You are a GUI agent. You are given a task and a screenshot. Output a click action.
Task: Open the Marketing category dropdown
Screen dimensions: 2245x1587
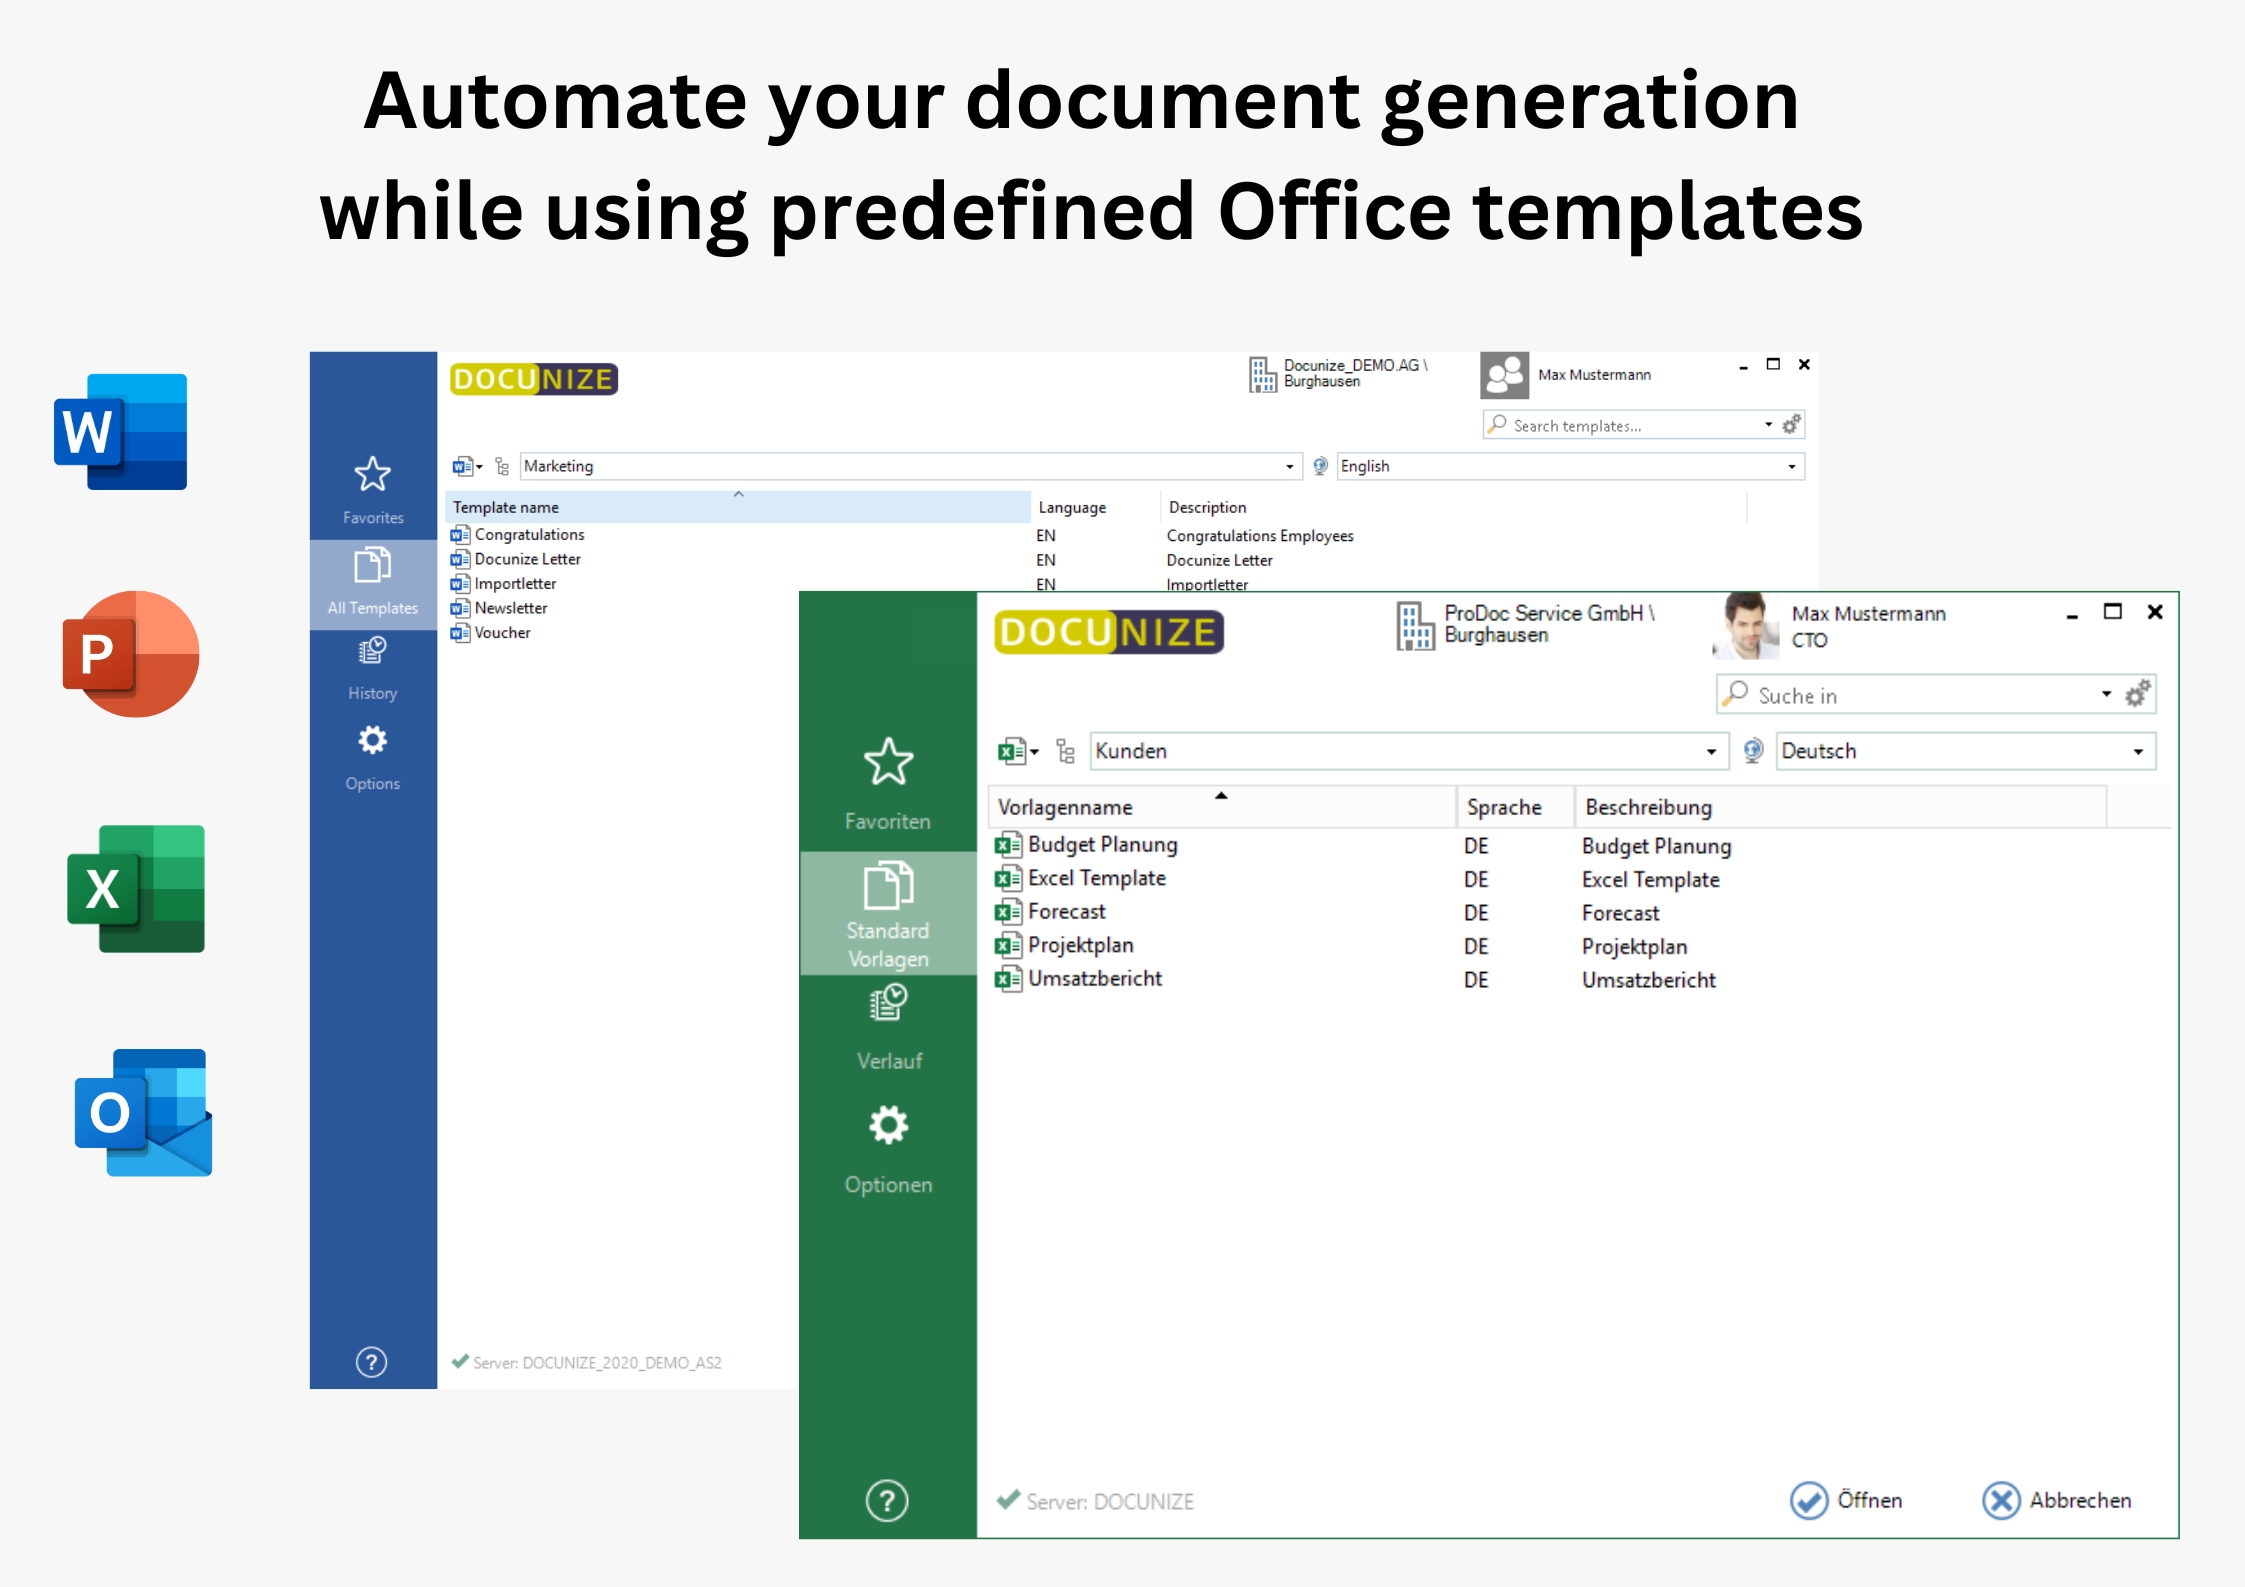click(1289, 466)
